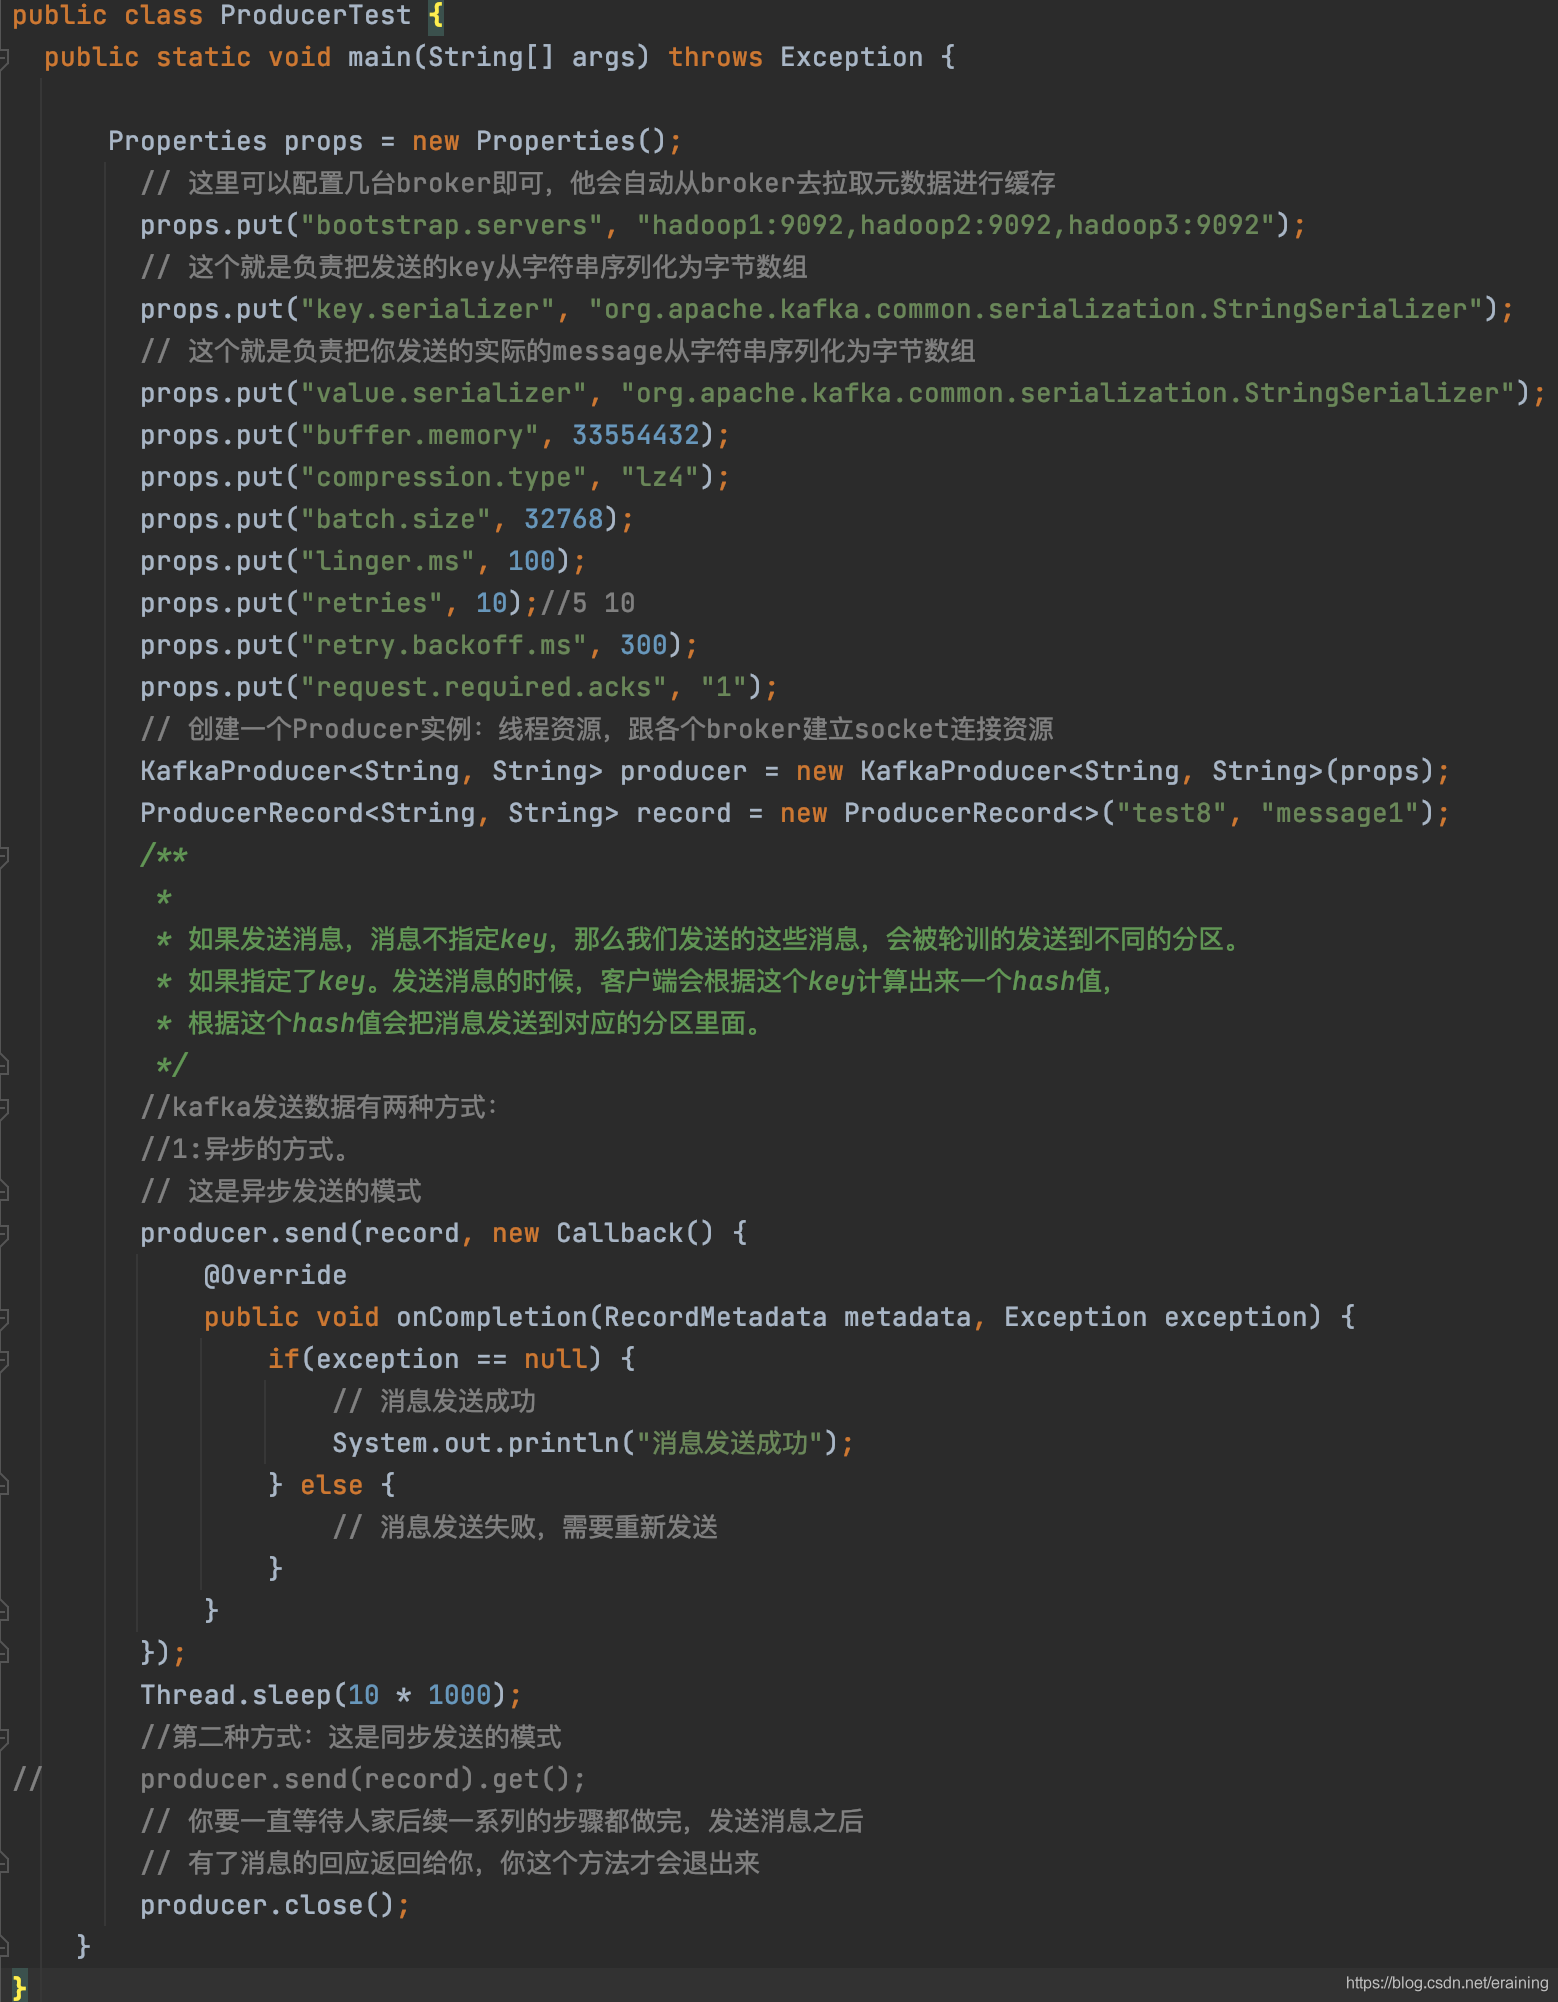Place cursor on 'Properties props = new Properties();'

click(395, 141)
